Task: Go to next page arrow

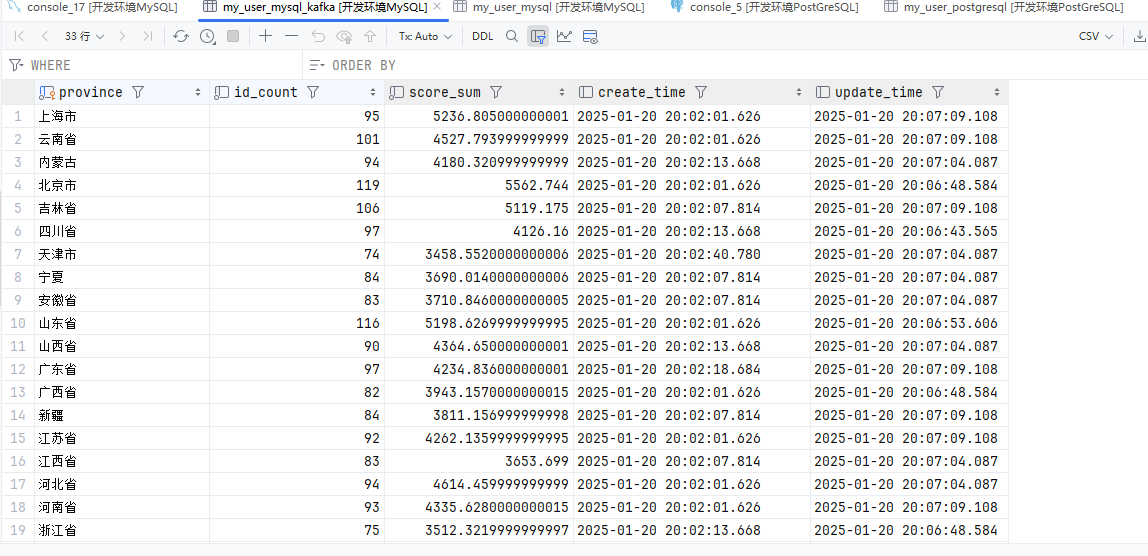Action: (122, 36)
